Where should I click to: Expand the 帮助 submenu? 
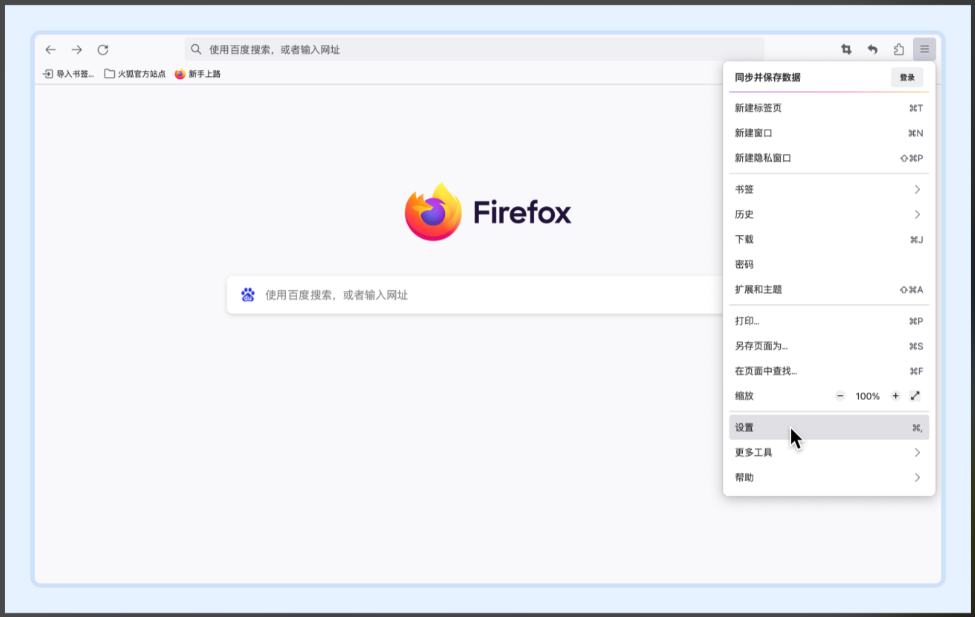(x=829, y=477)
